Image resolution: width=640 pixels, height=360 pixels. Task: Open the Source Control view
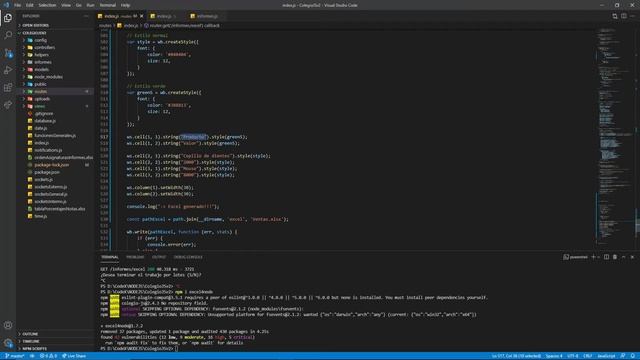click(x=8, y=53)
